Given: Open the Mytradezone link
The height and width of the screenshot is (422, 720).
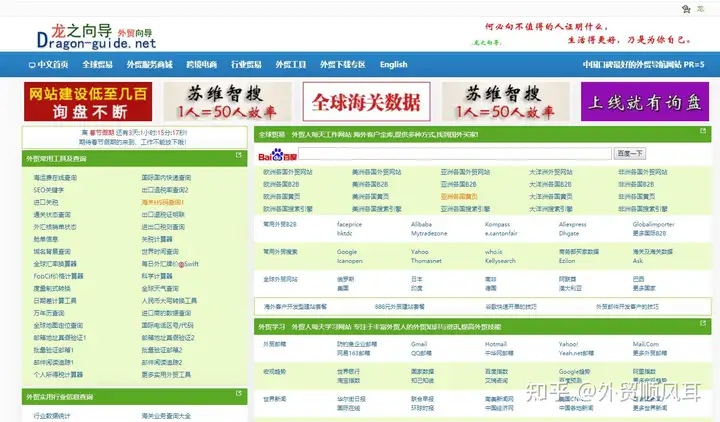Looking at the screenshot, I should click(429, 233).
